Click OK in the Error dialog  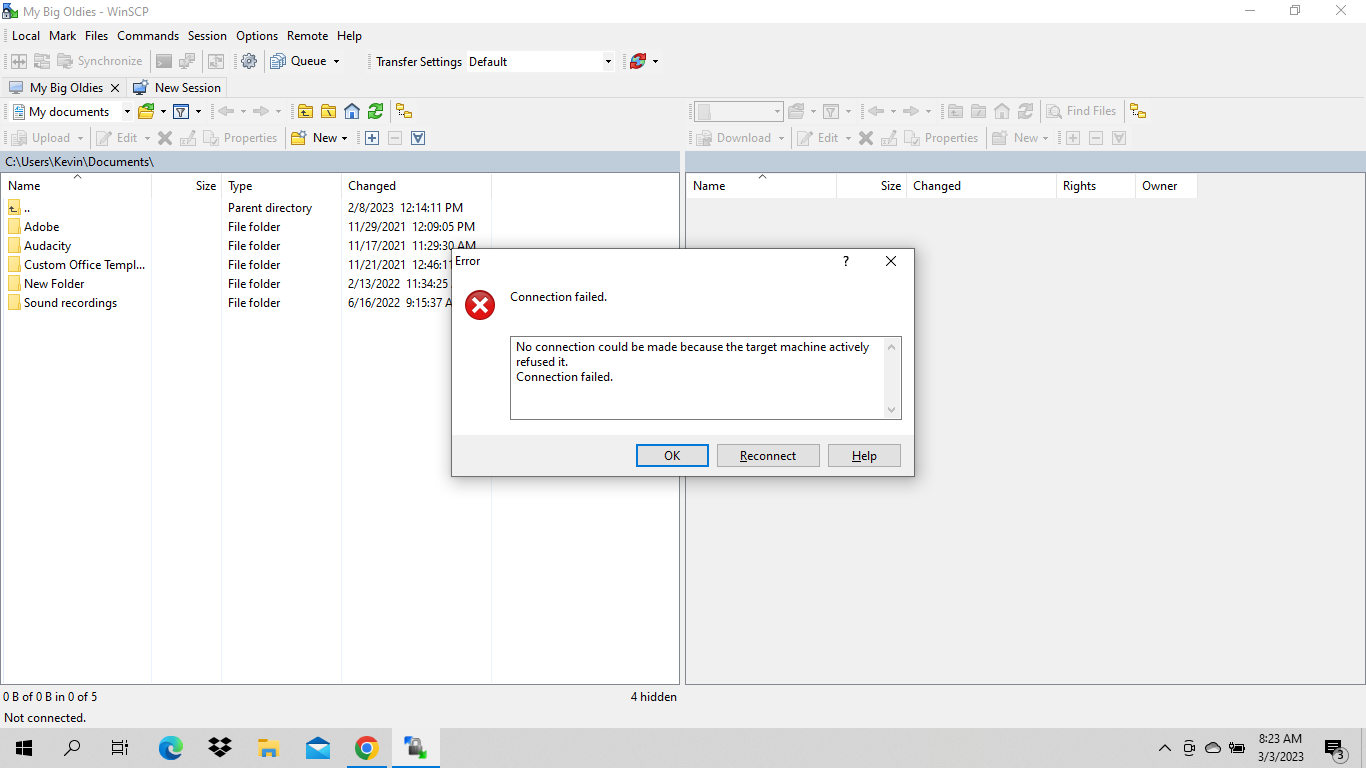click(x=672, y=456)
